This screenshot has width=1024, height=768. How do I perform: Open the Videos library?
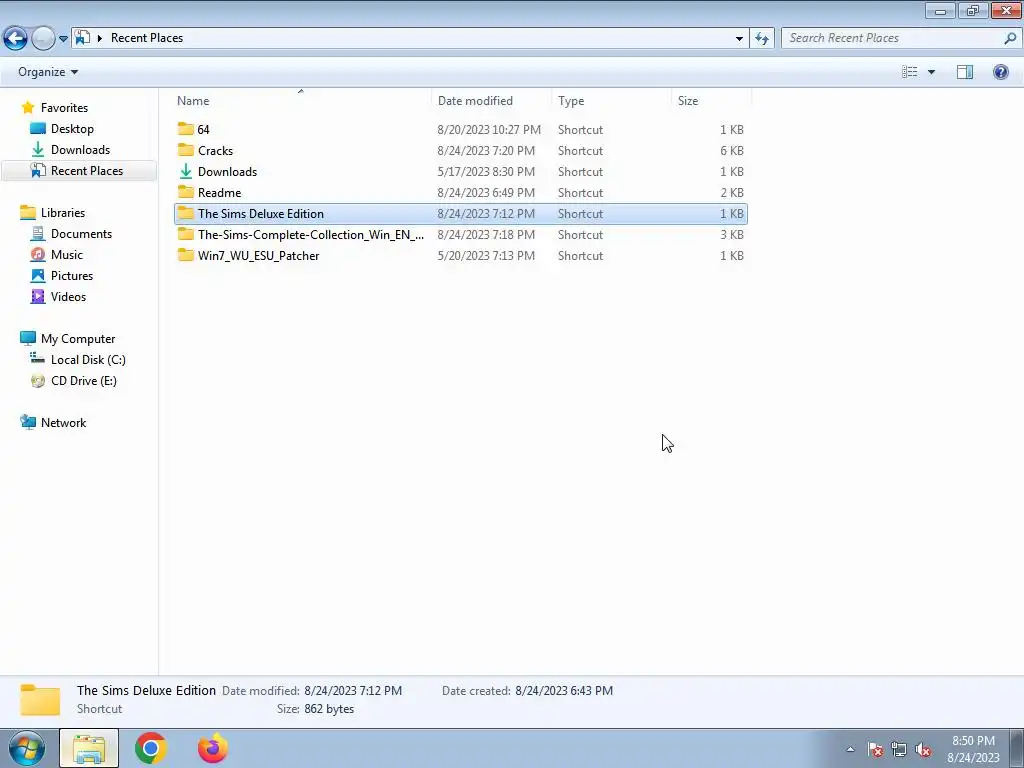pos(68,296)
